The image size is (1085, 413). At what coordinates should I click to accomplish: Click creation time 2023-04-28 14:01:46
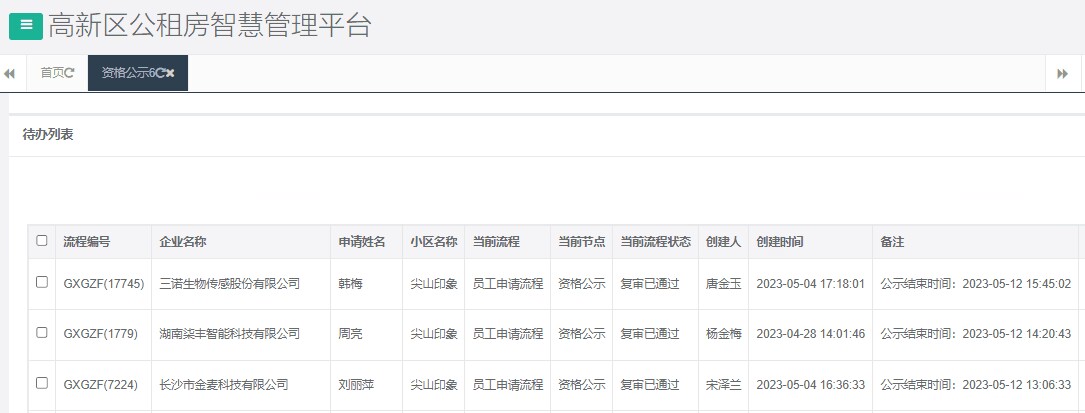(810, 334)
